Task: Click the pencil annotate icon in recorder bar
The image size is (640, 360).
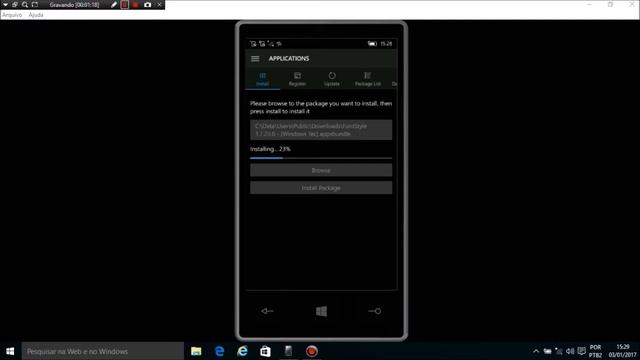Action: point(114,4)
